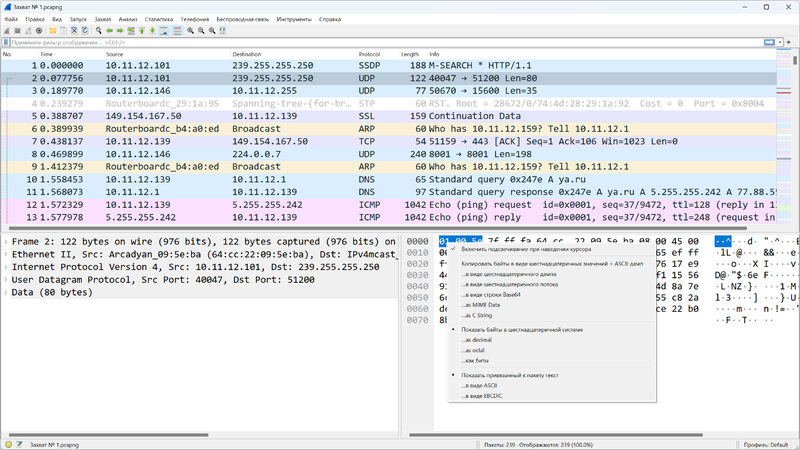Save the capture file from the toolbar
Viewport: 800px width, 450px height.
pyautogui.click(x=63, y=31)
